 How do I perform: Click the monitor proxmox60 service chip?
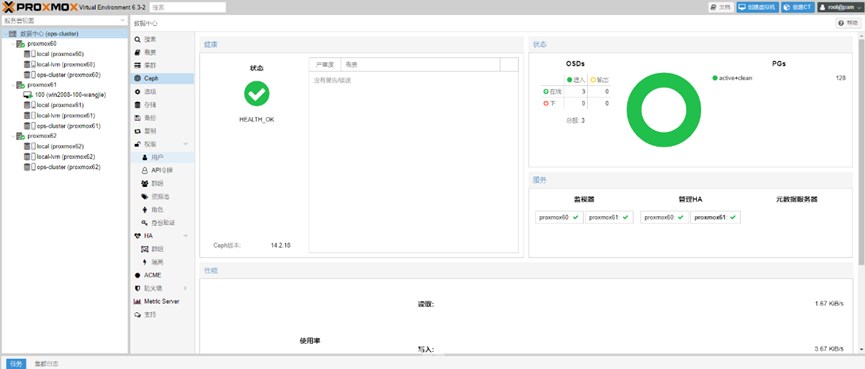[x=559, y=217]
